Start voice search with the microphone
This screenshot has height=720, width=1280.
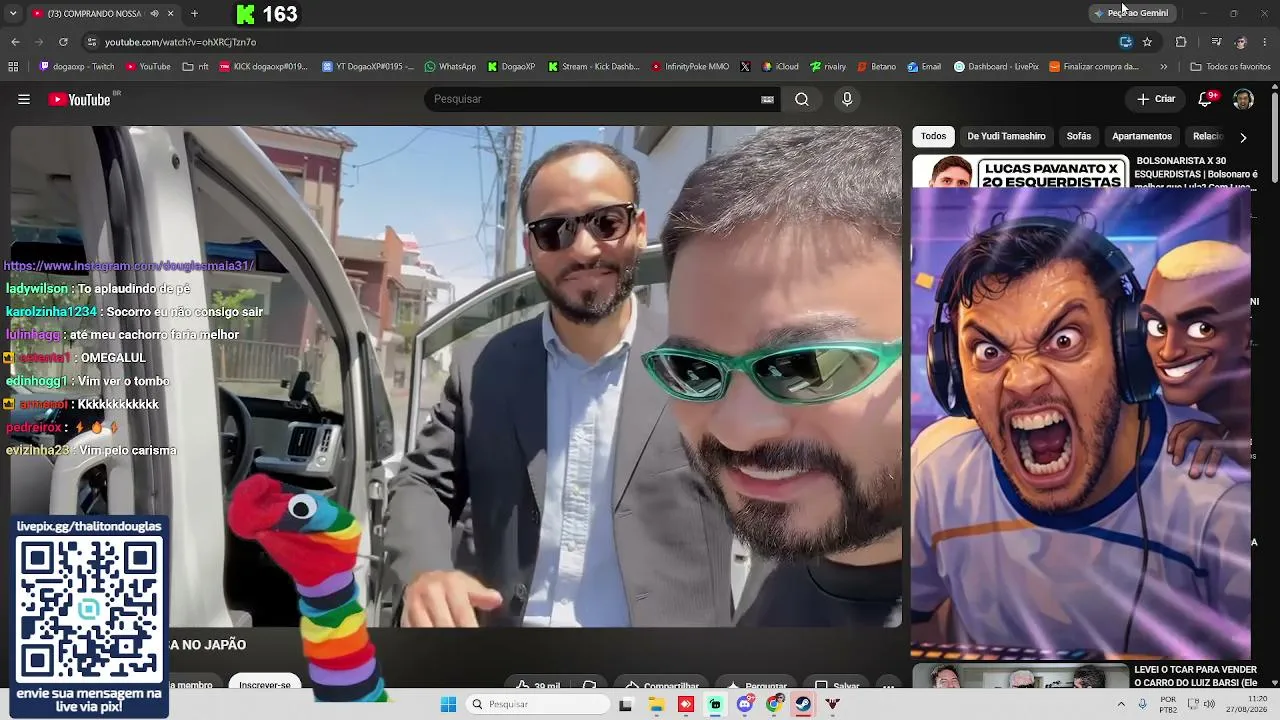point(847,99)
